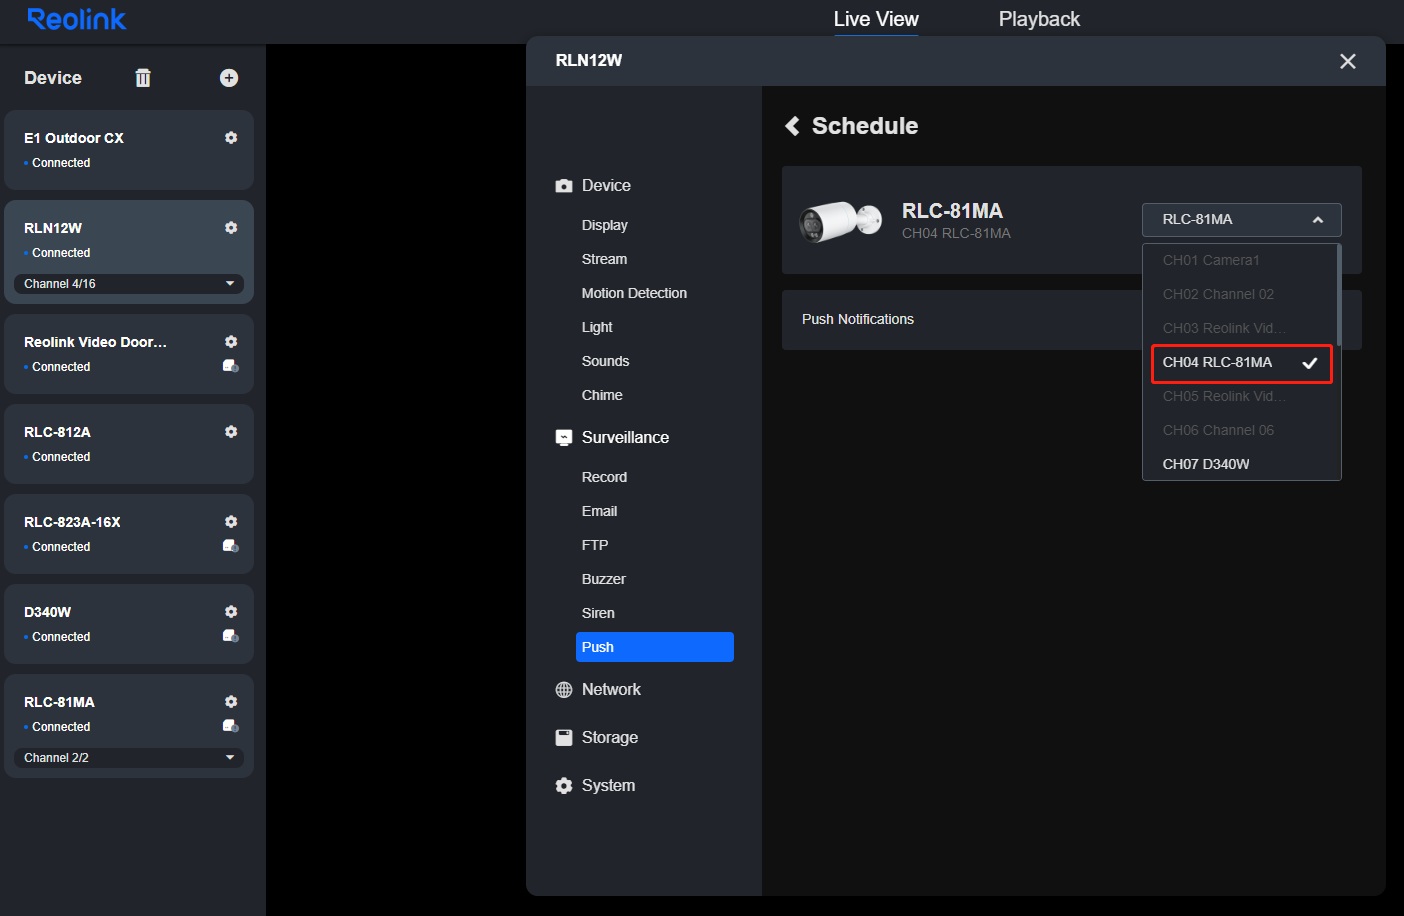Open settings gear for RLC-81MA device
Screen dimensions: 1404x916
[x=231, y=702]
